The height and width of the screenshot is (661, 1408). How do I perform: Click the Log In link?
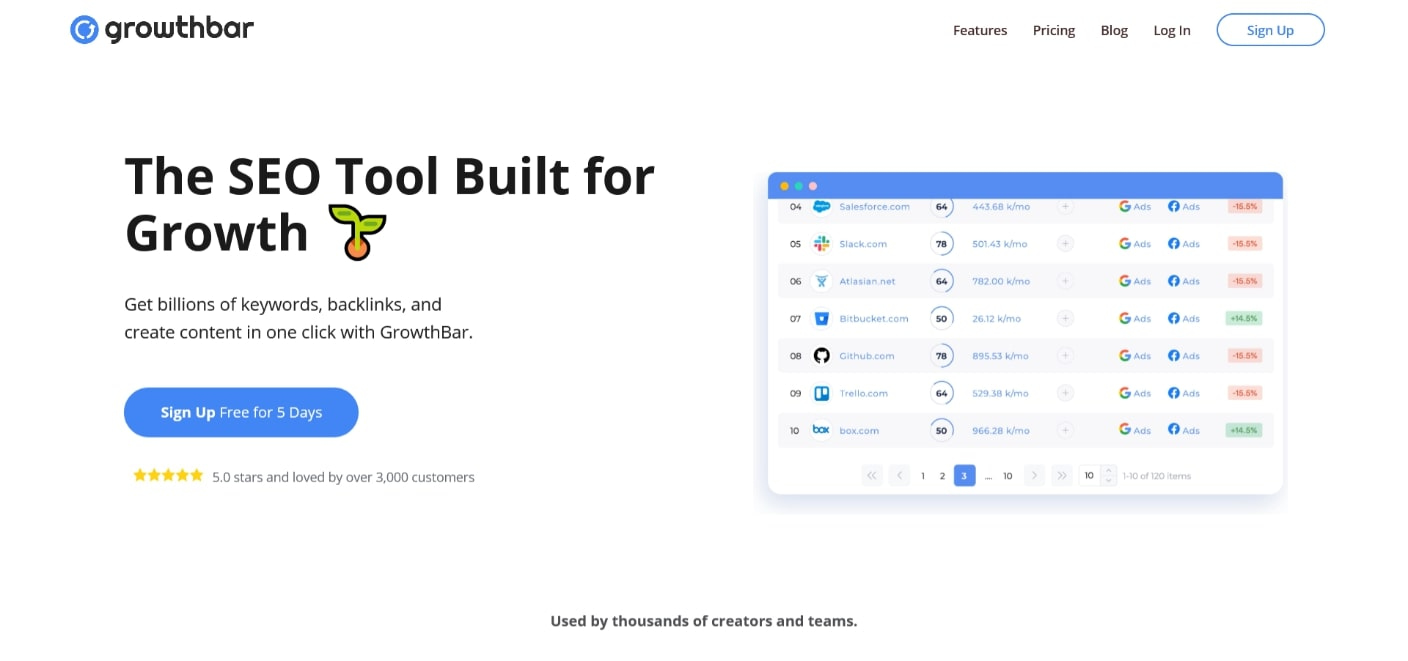pos(1171,30)
